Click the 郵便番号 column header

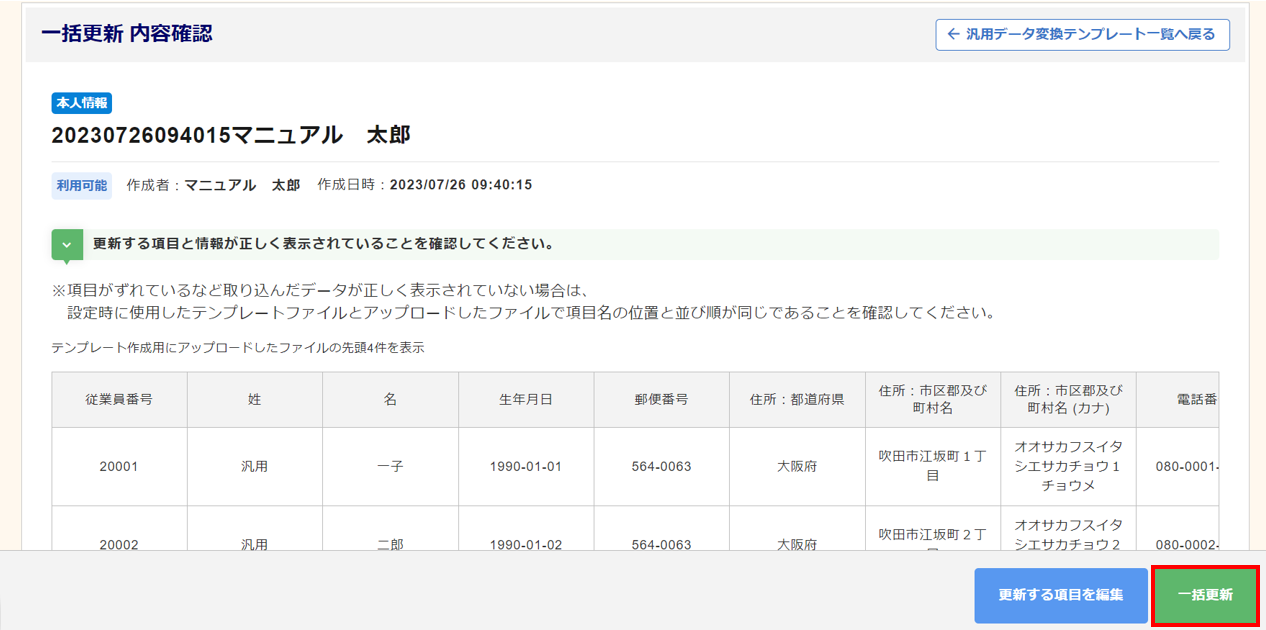click(x=662, y=400)
